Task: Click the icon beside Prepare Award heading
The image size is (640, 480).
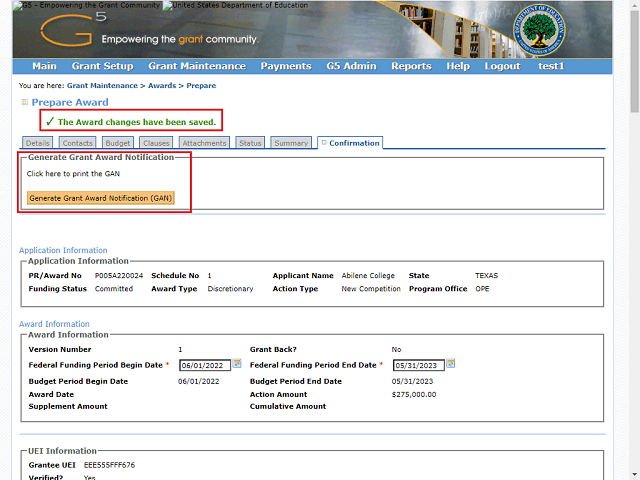Action: (25, 102)
